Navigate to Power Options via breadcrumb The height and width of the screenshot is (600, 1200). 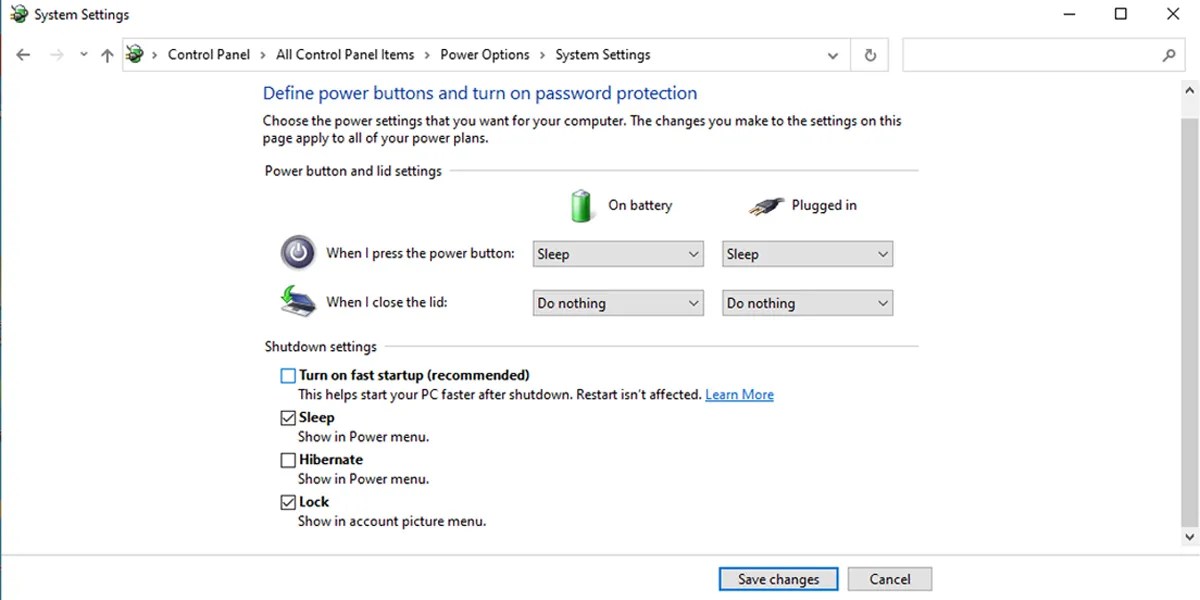(x=485, y=55)
